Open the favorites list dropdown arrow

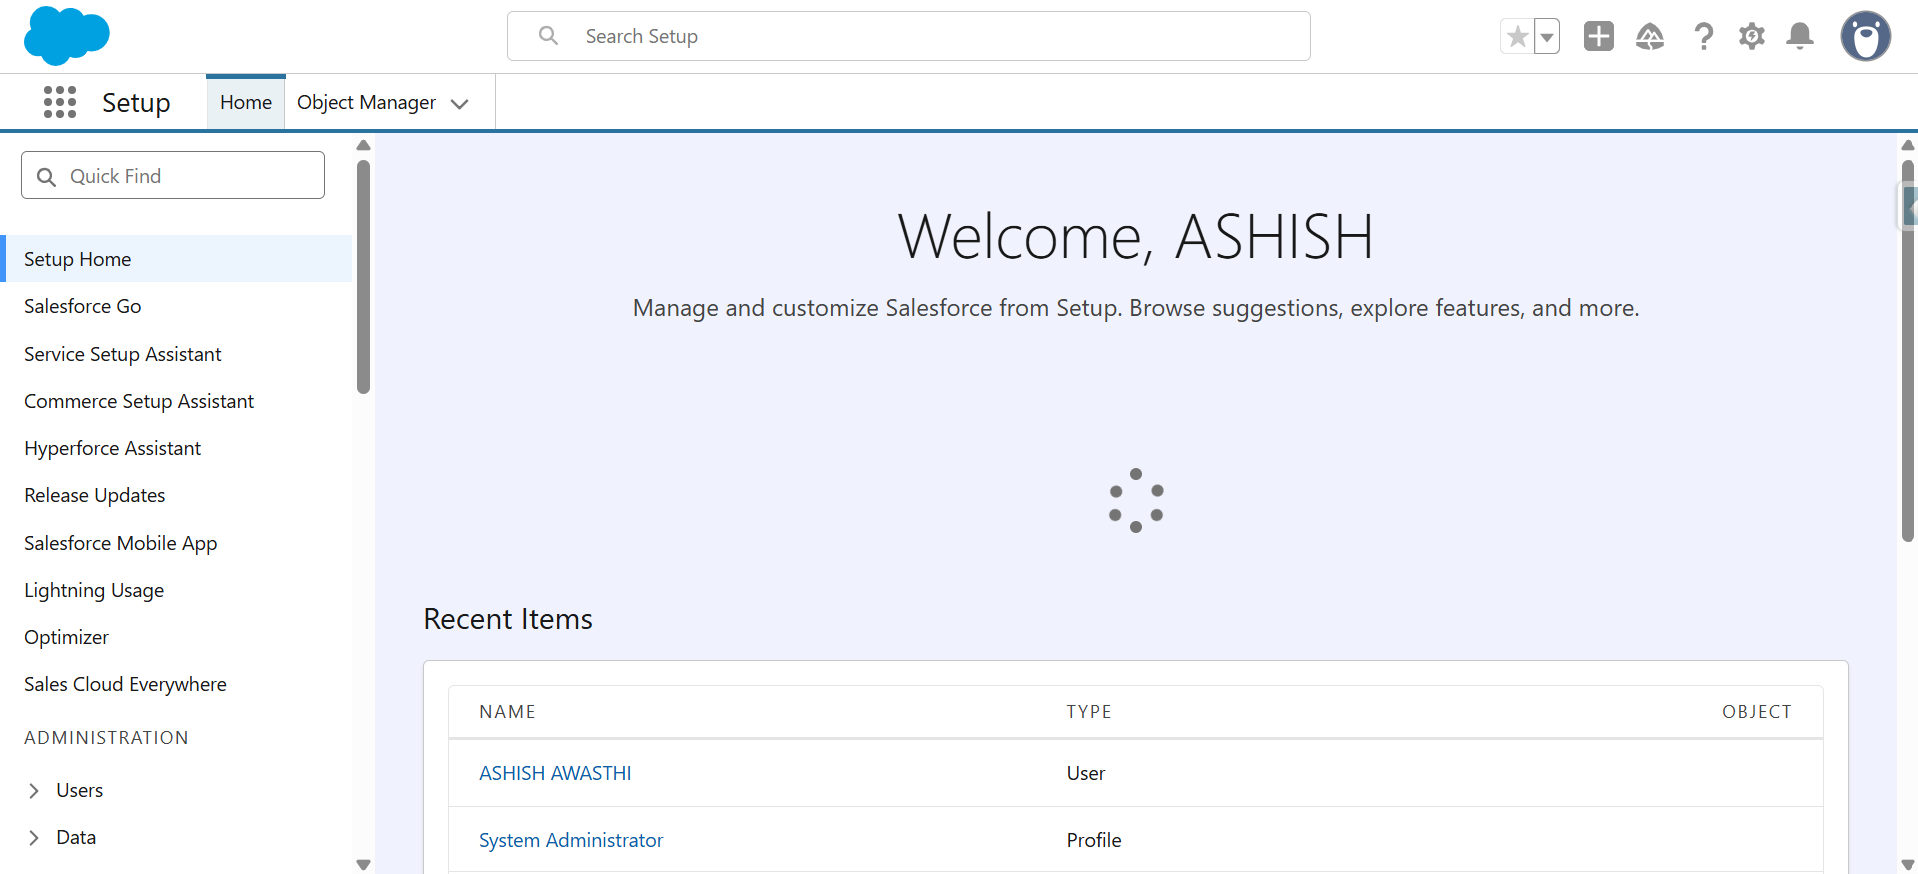[x=1547, y=37]
